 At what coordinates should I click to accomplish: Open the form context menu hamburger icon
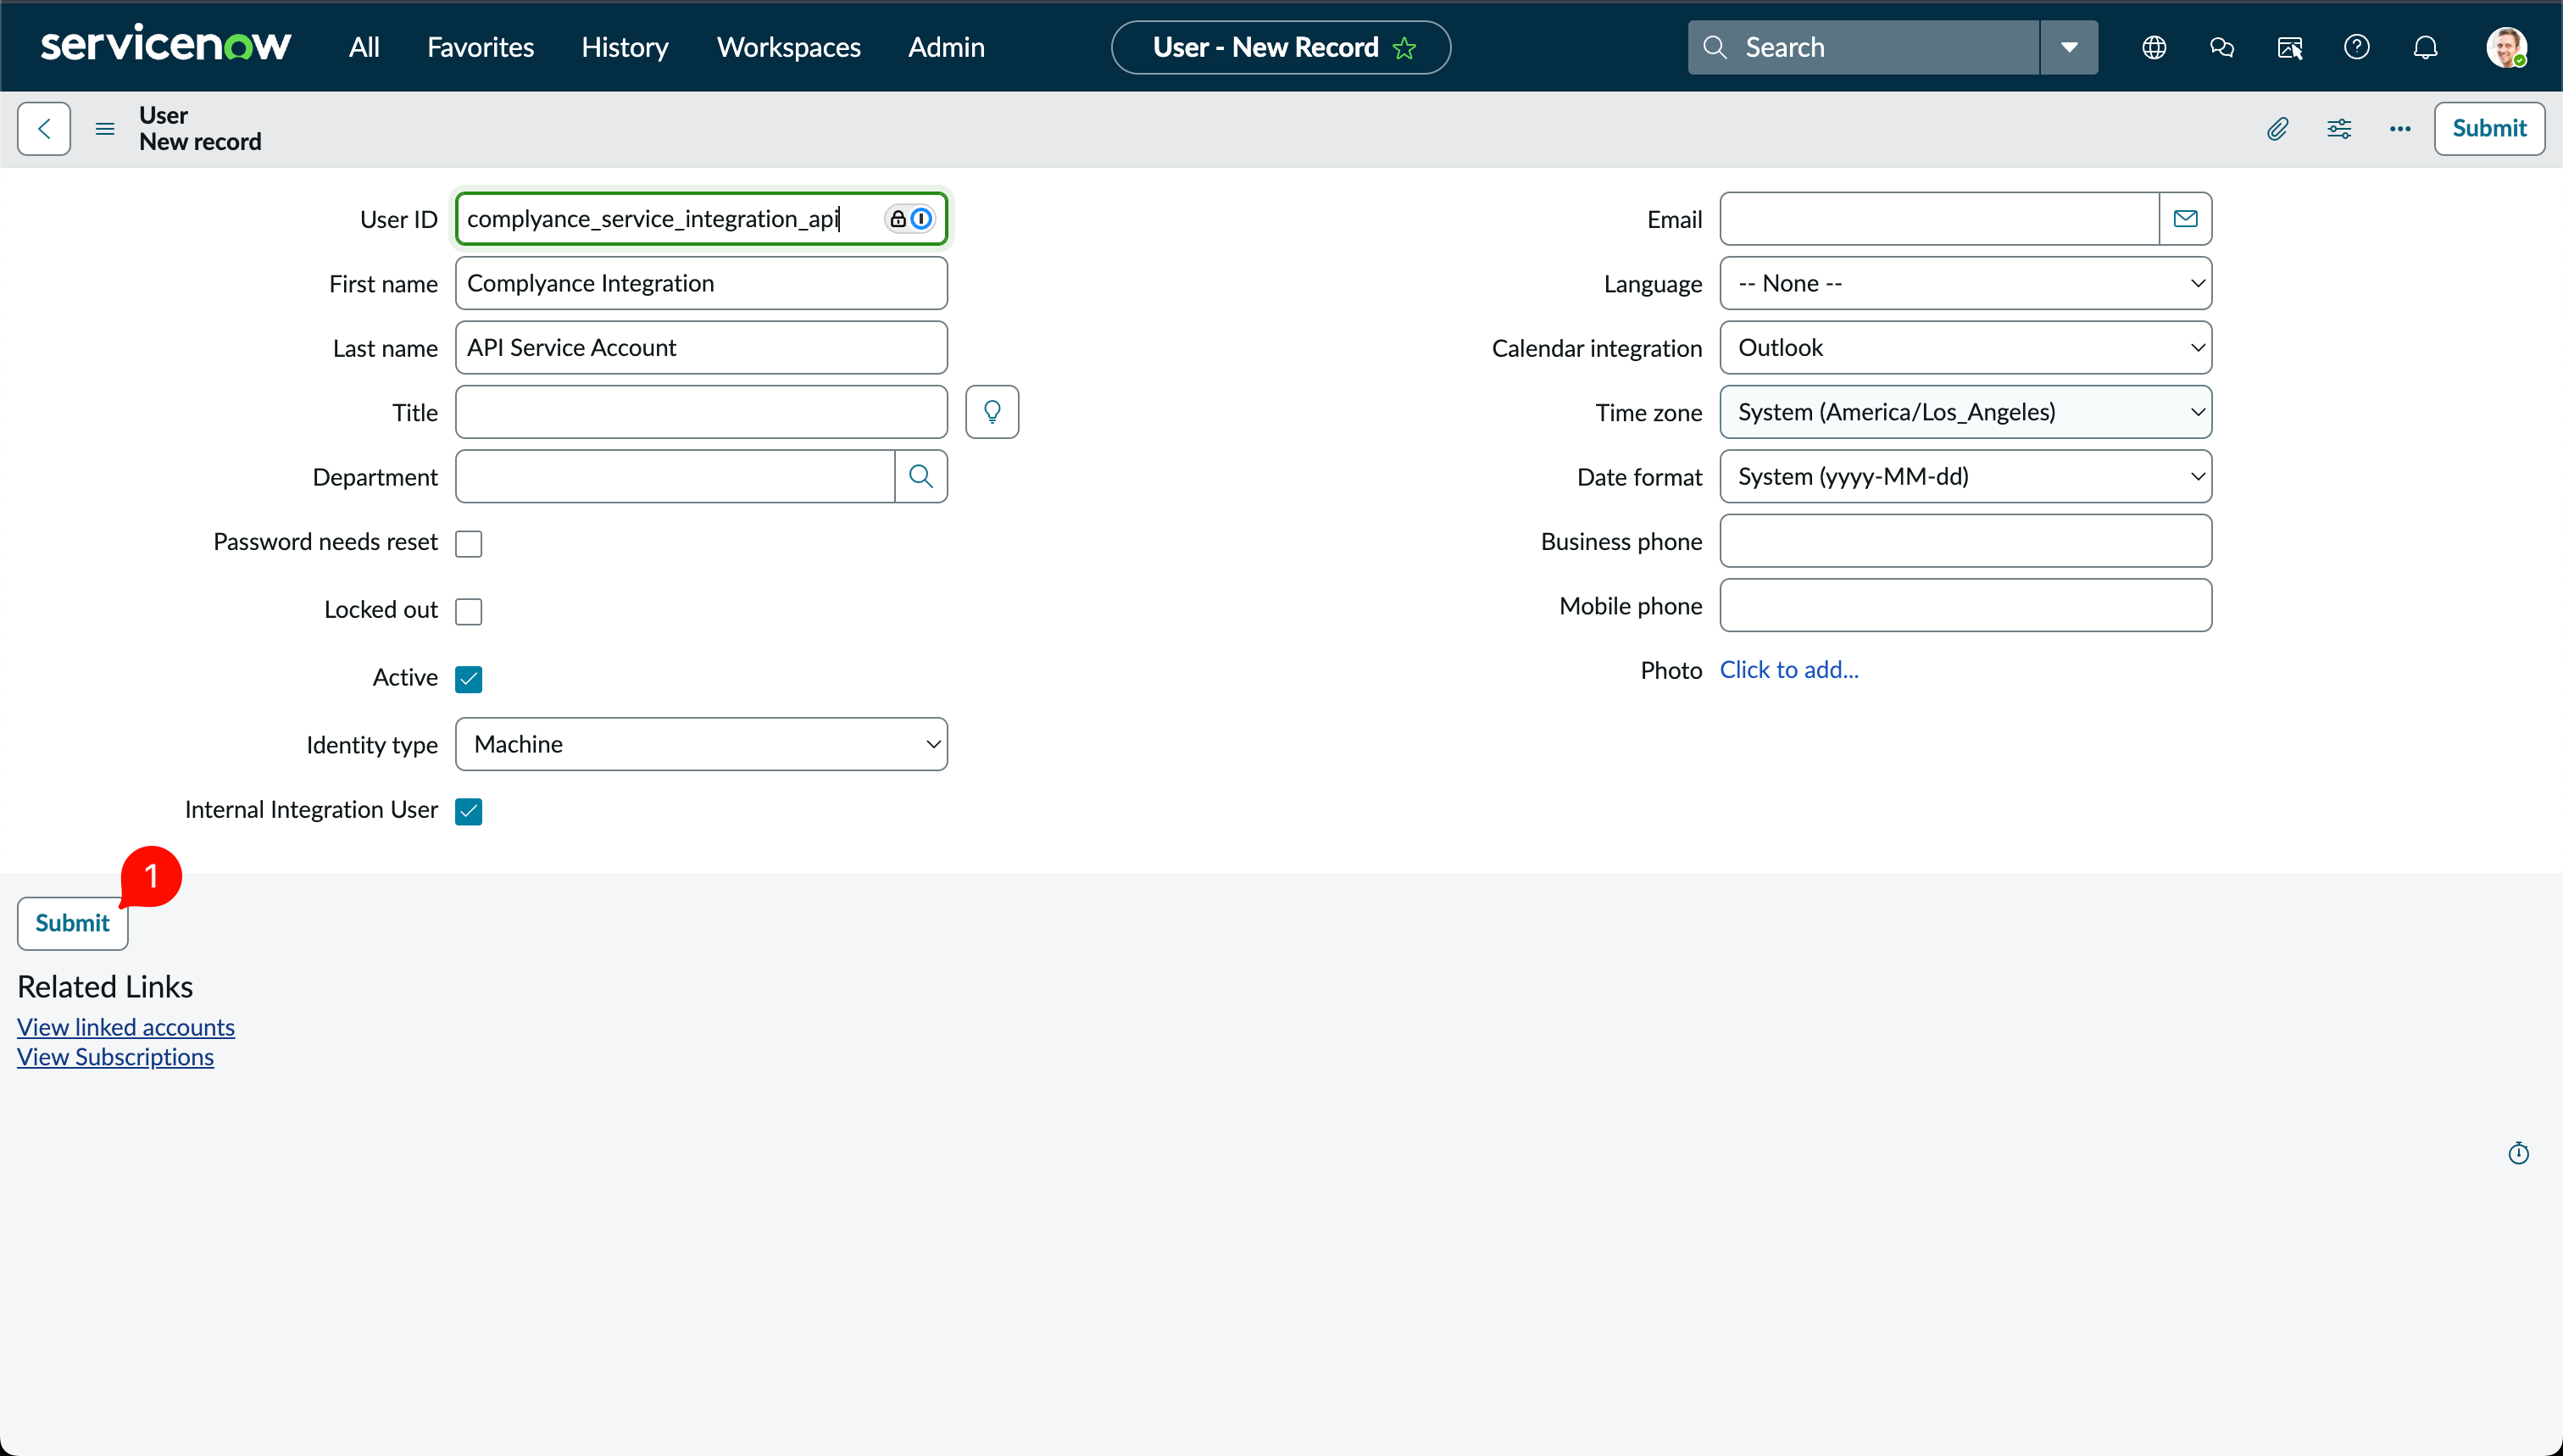click(x=105, y=128)
